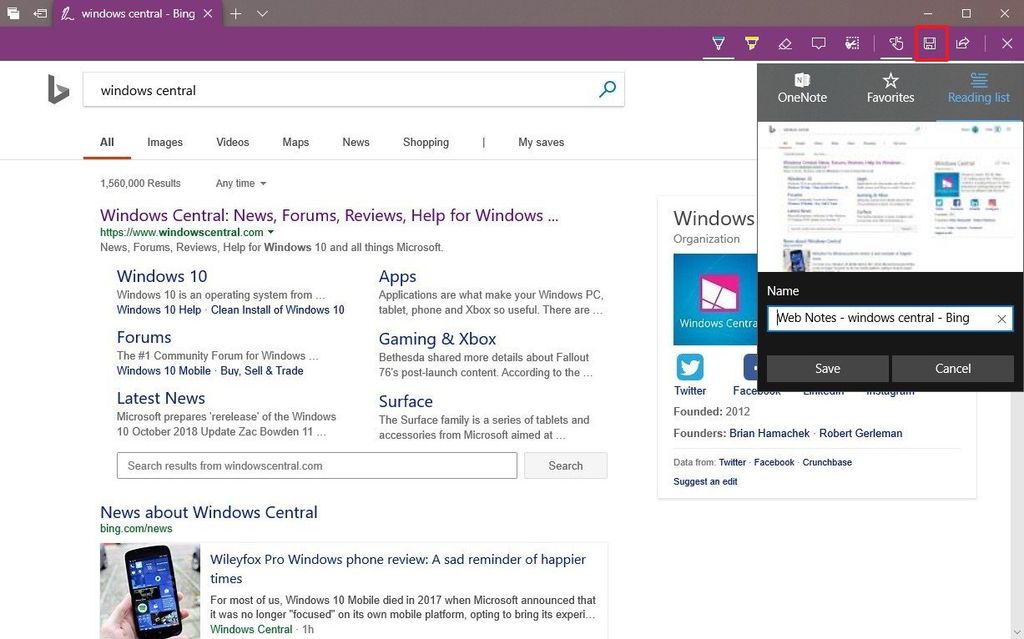This screenshot has width=1024, height=639.
Task: Activate the Clip region tool
Action: coord(852,43)
